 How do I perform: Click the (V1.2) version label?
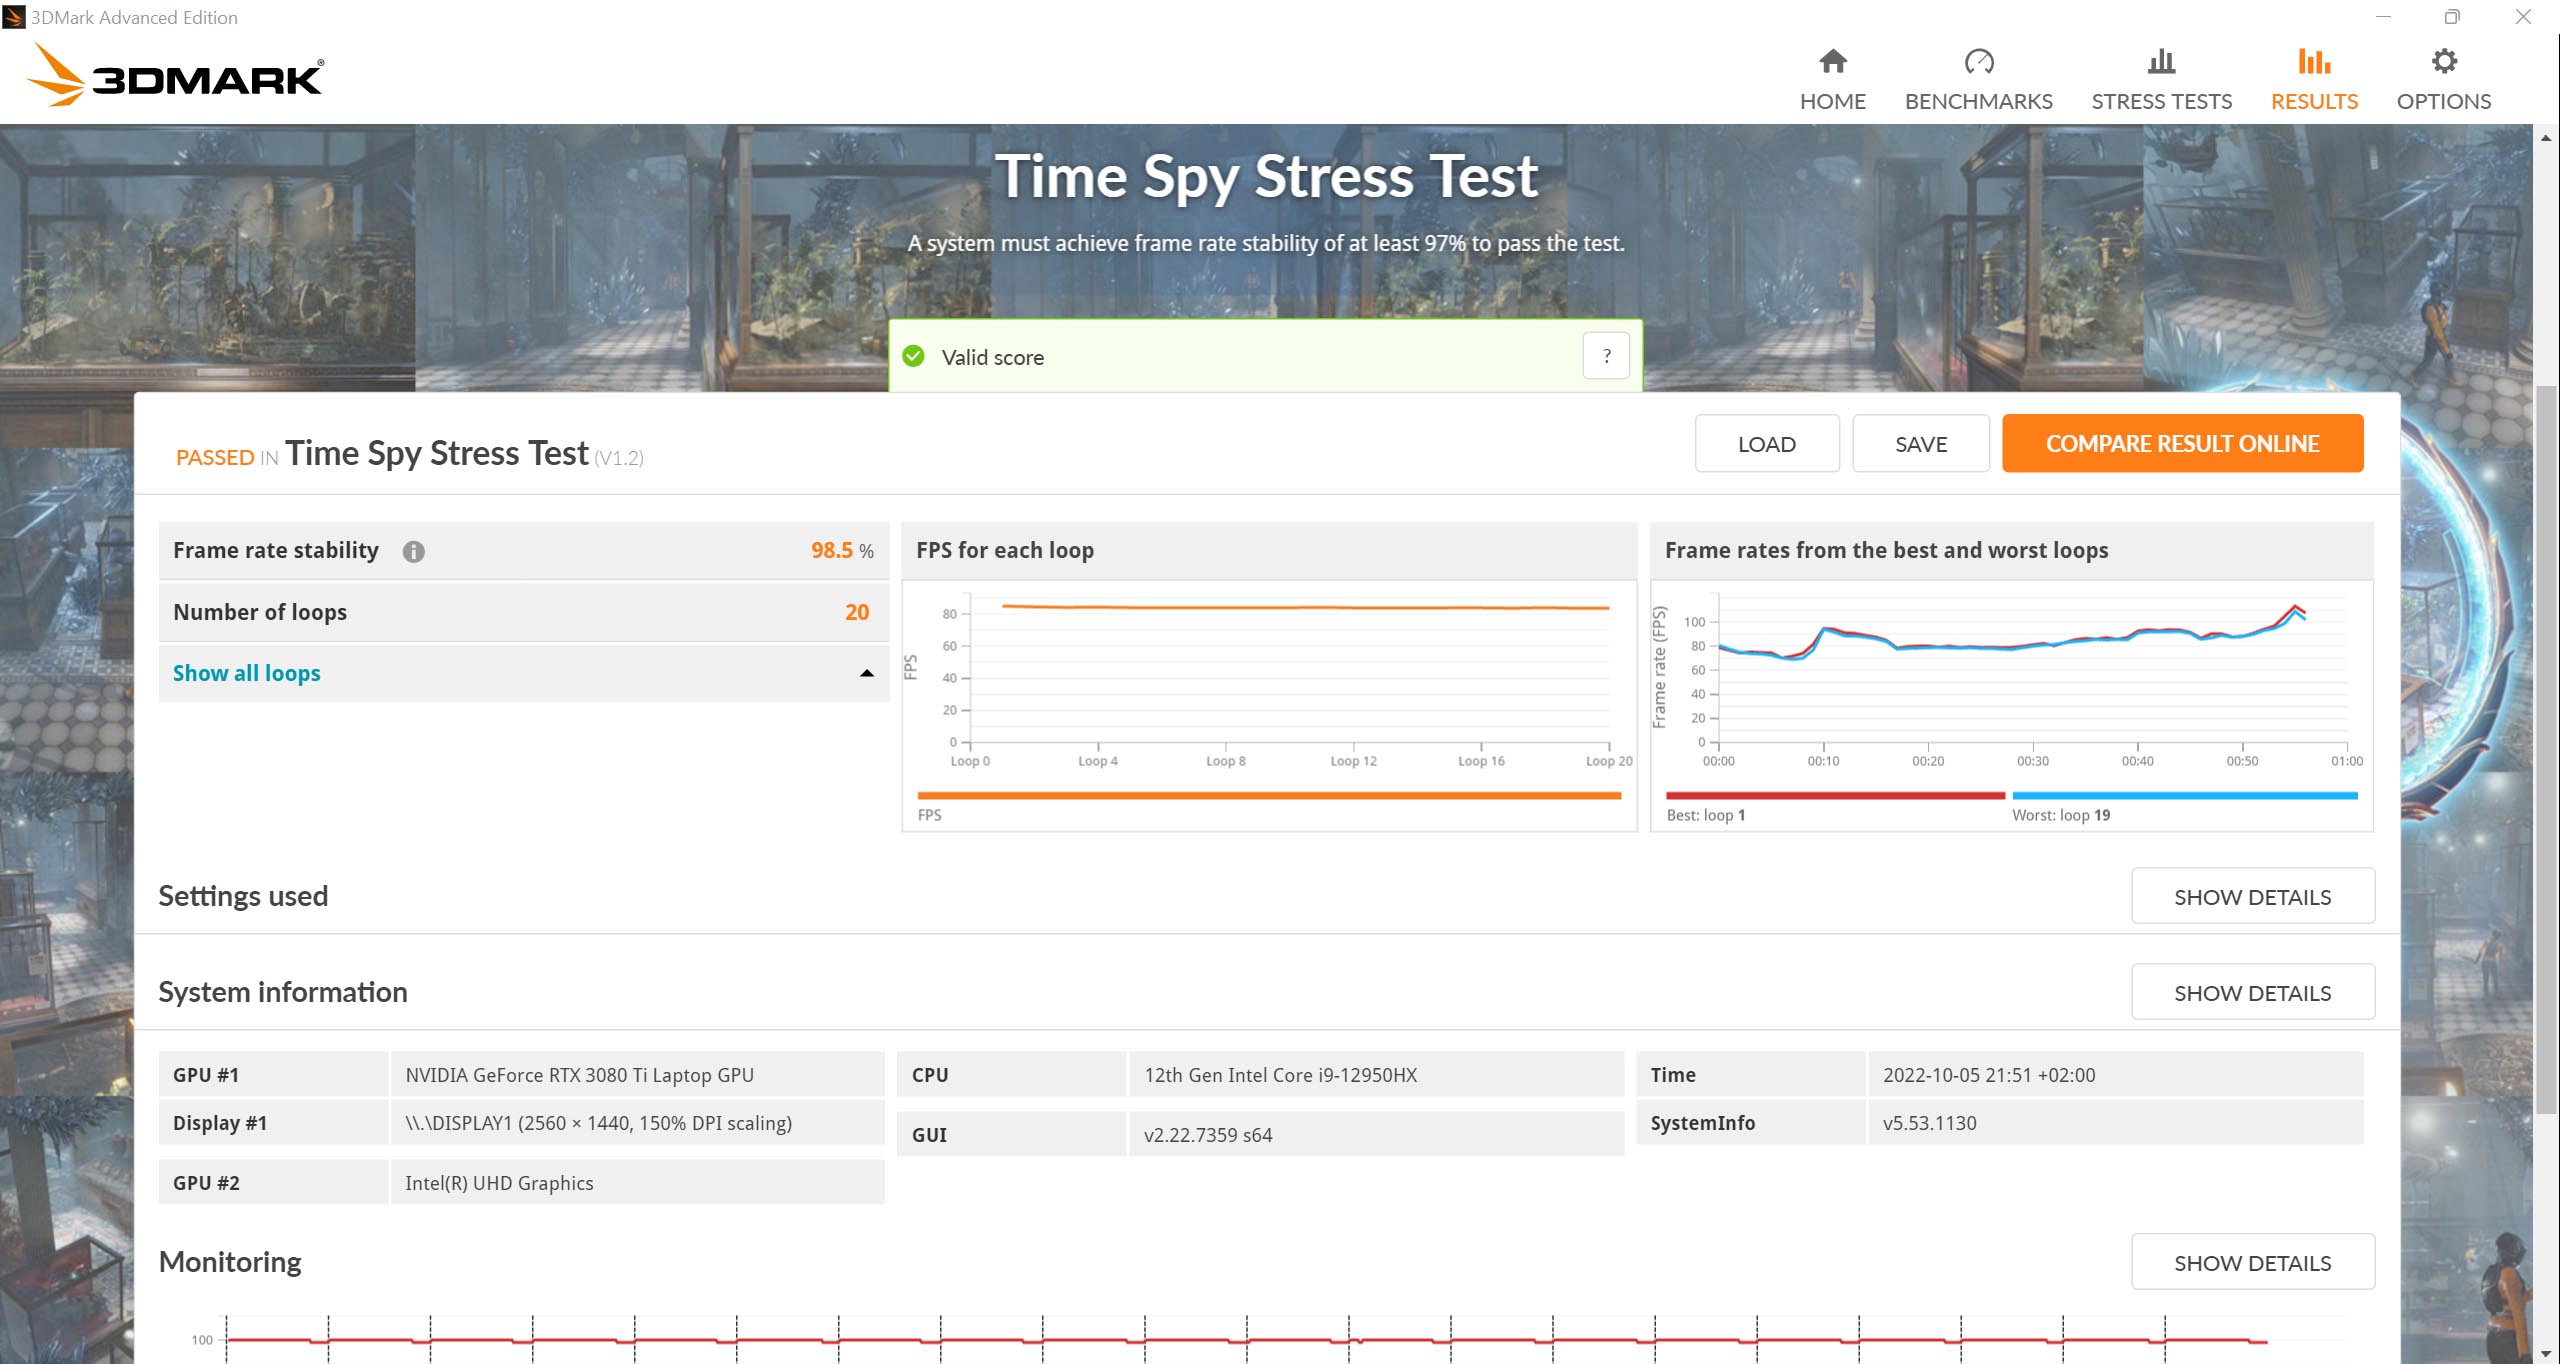pos(619,458)
